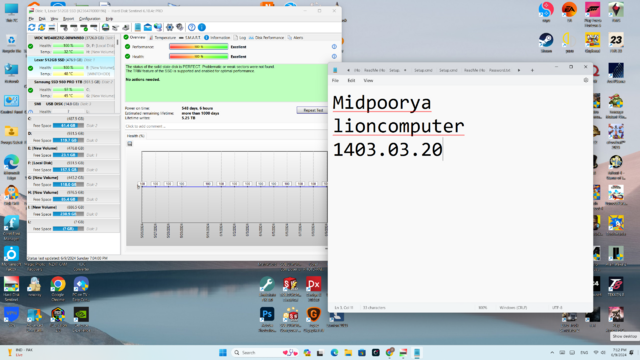Show hidden tray icons chevron
This screenshot has height=360, width=640.
[x=552, y=353]
